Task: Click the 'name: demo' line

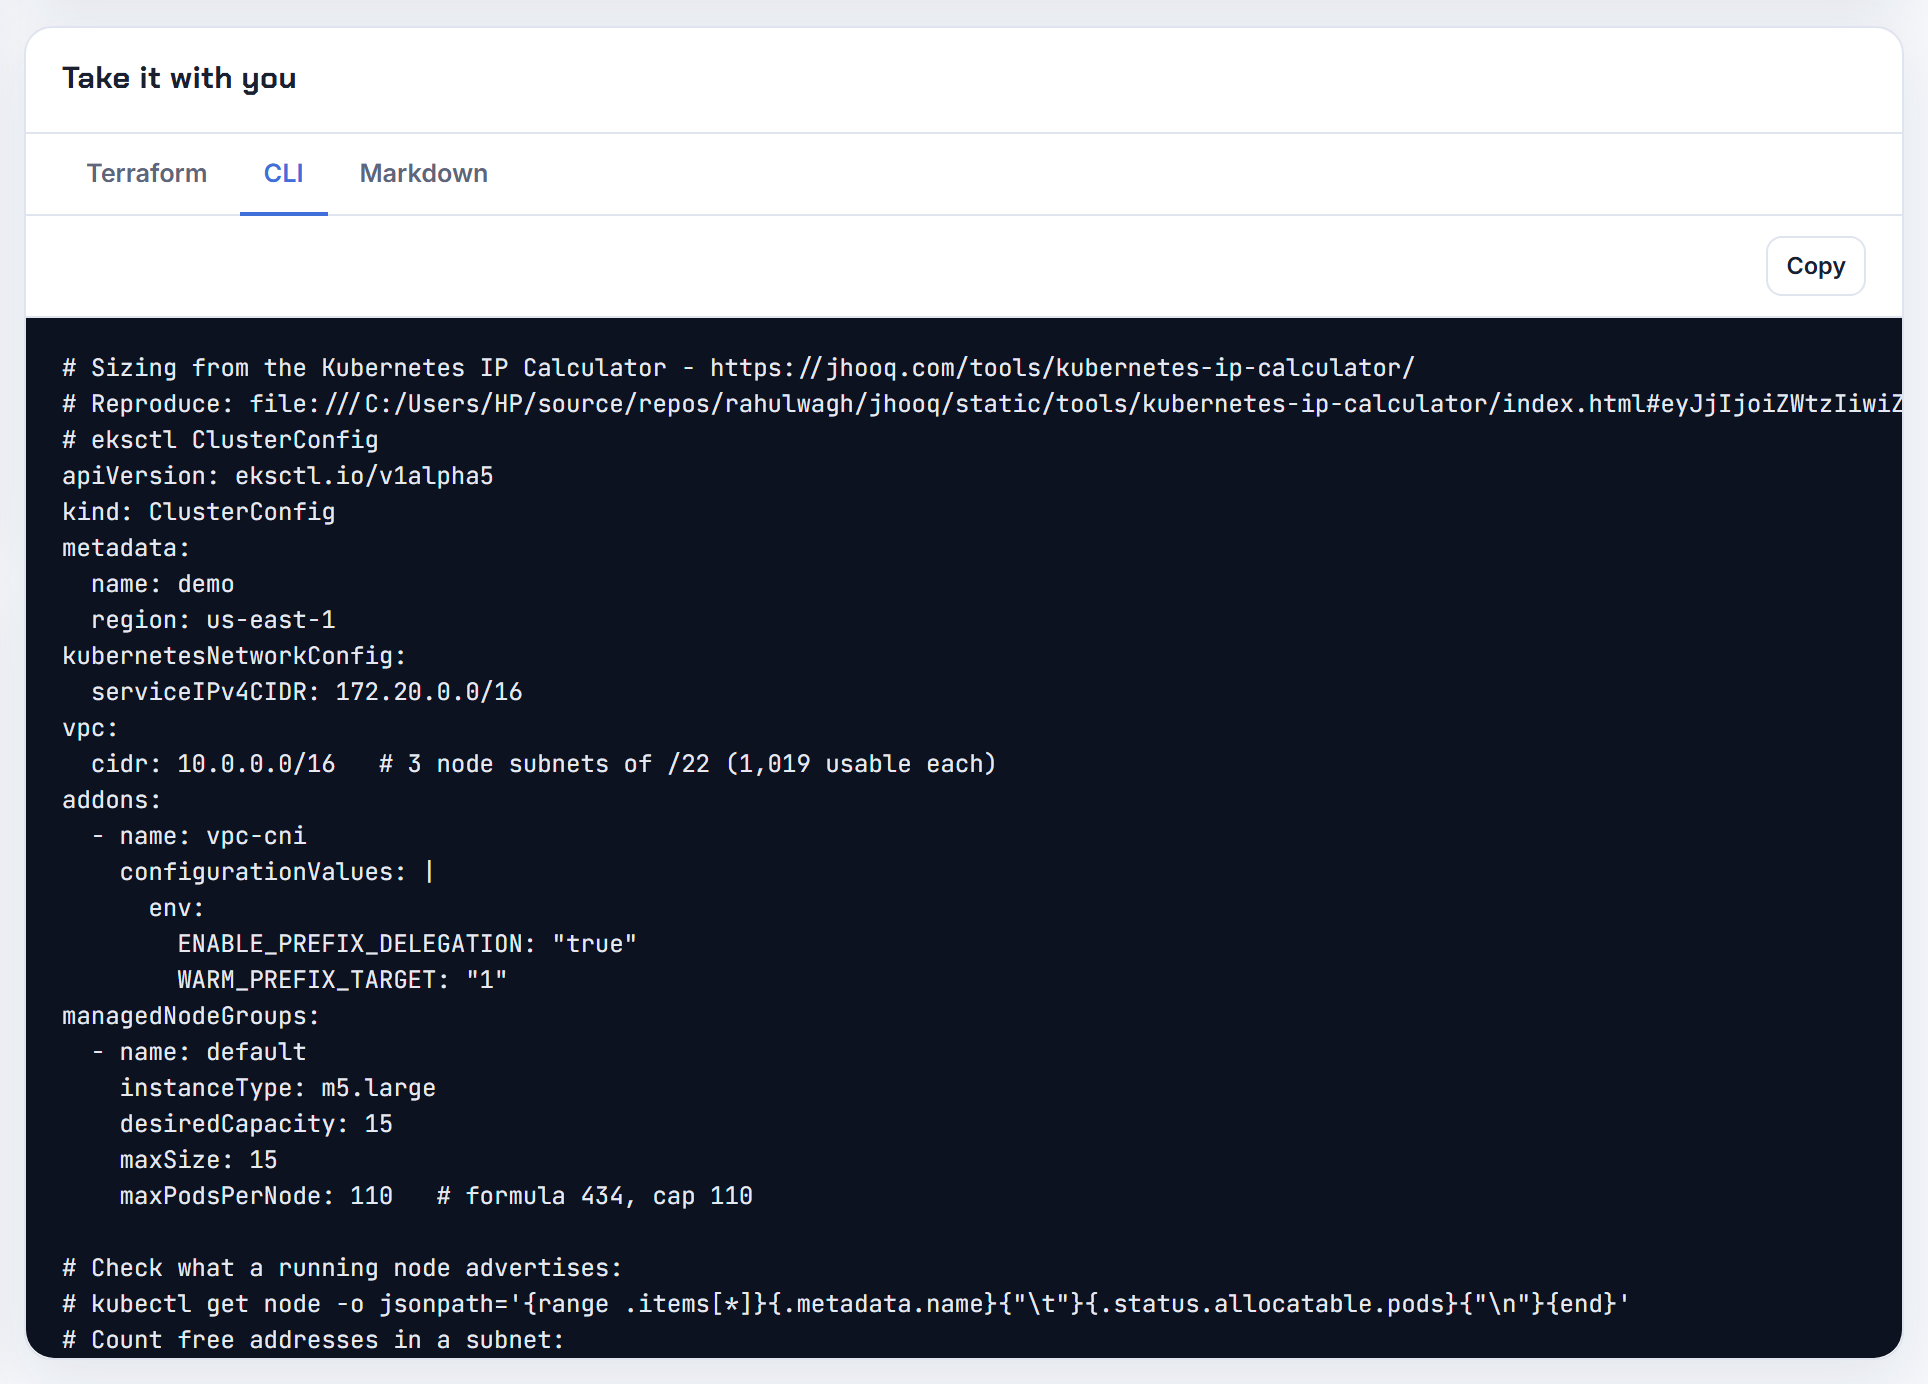Action: [x=163, y=584]
